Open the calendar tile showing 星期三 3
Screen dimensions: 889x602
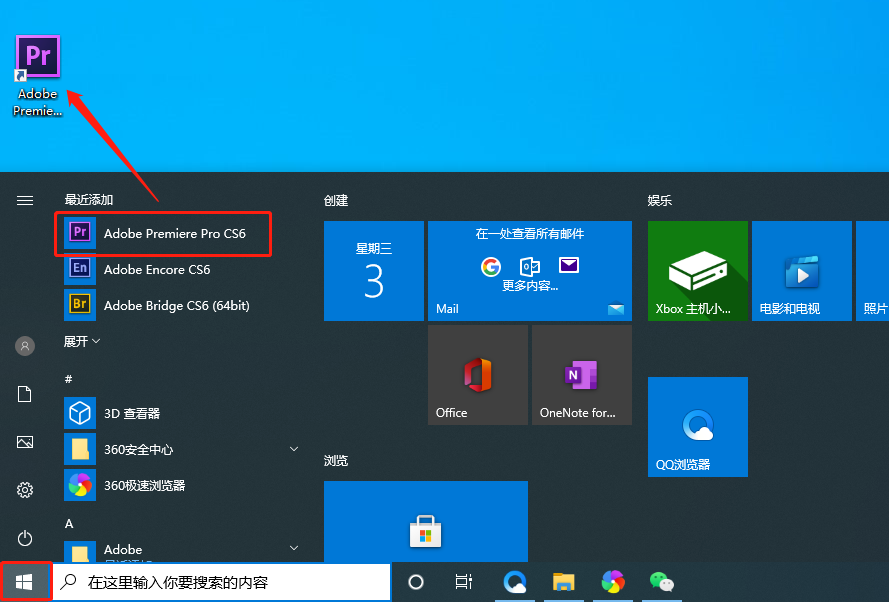point(374,271)
